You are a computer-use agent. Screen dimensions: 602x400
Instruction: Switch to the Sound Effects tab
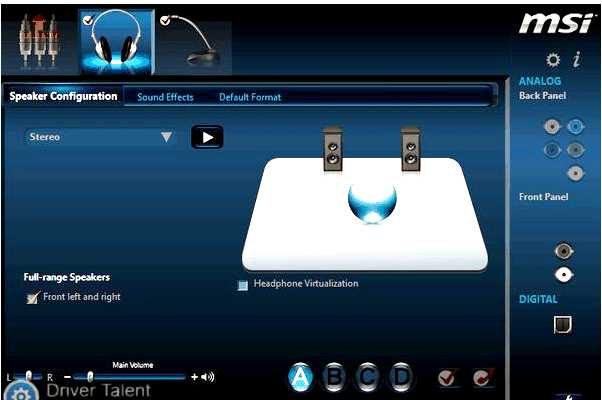[x=165, y=97]
